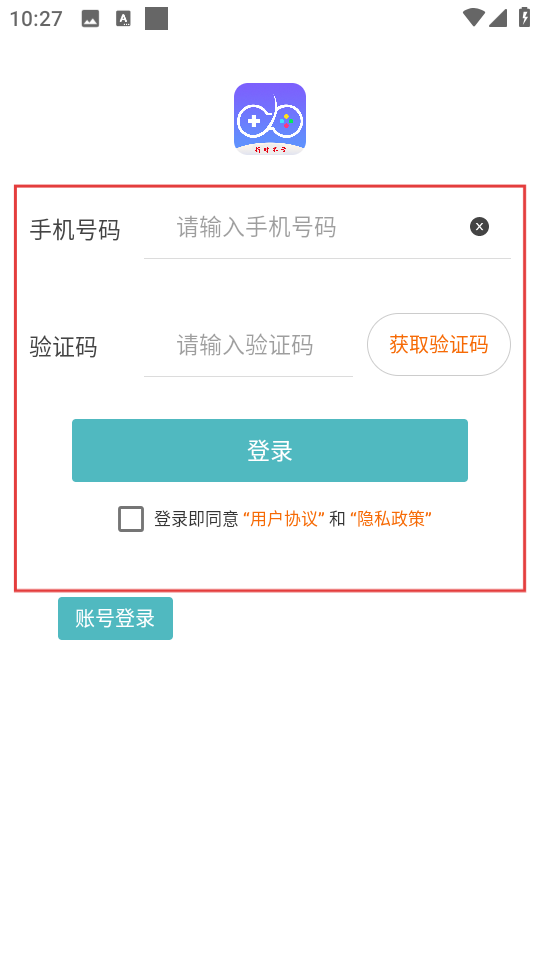The height and width of the screenshot is (960, 540).
Task: Tap the cellular signal strength icon
Action: click(498, 18)
